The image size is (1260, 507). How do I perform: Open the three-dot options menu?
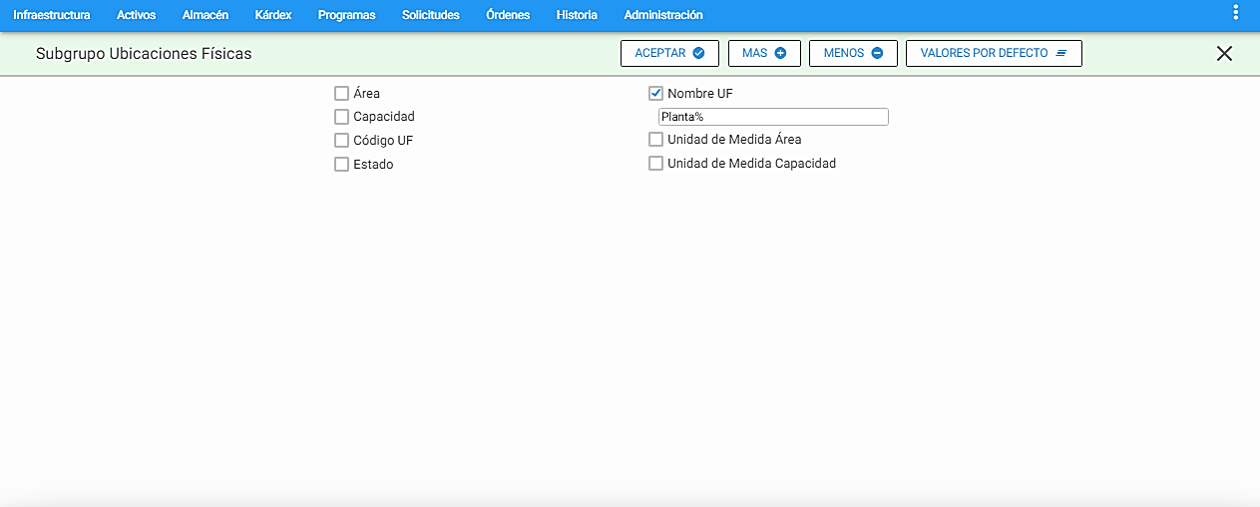1236,12
